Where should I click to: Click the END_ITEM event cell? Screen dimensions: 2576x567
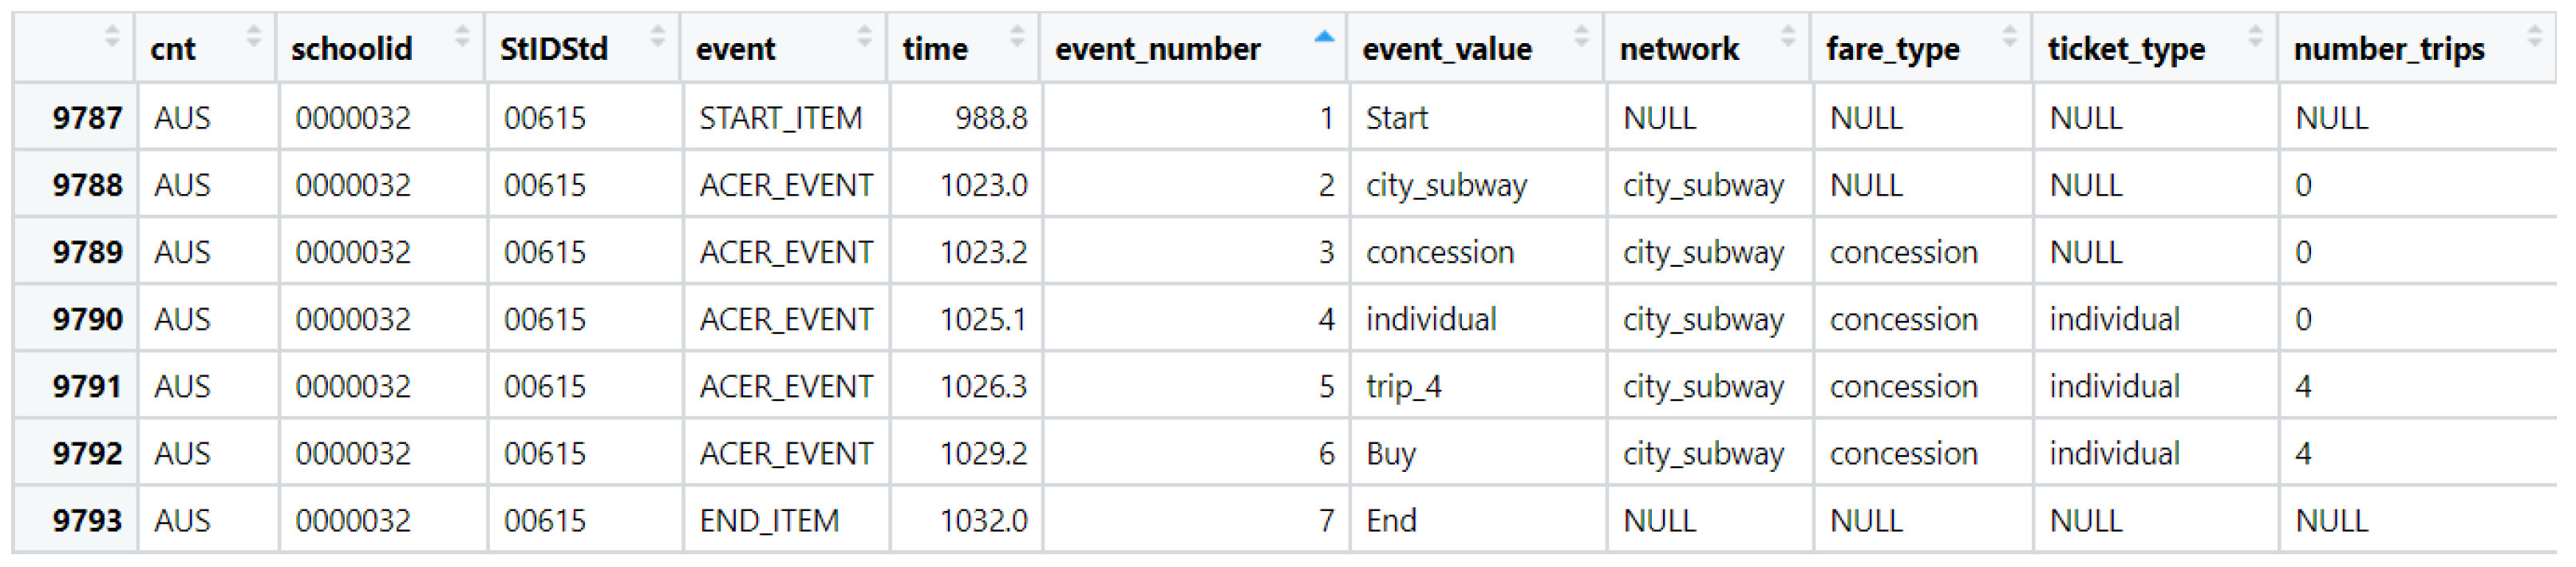[x=769, y=520]
